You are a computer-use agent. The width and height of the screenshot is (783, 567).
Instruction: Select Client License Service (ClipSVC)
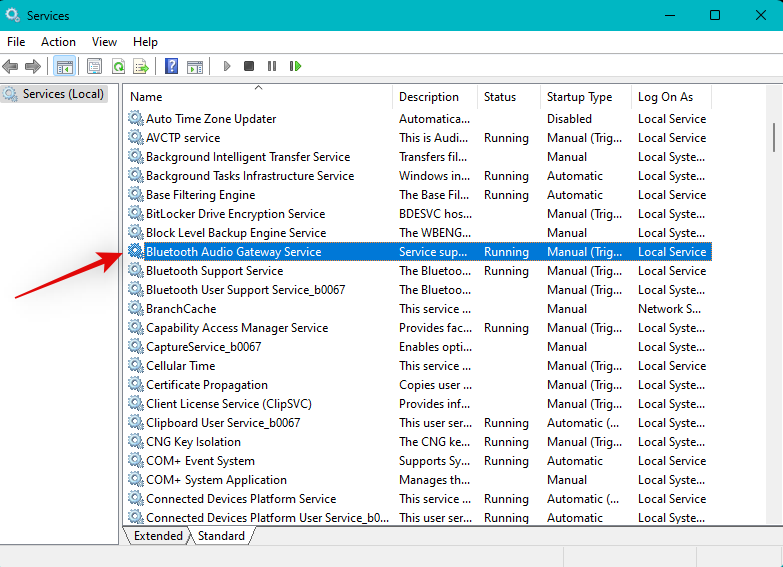click(419, 404)
